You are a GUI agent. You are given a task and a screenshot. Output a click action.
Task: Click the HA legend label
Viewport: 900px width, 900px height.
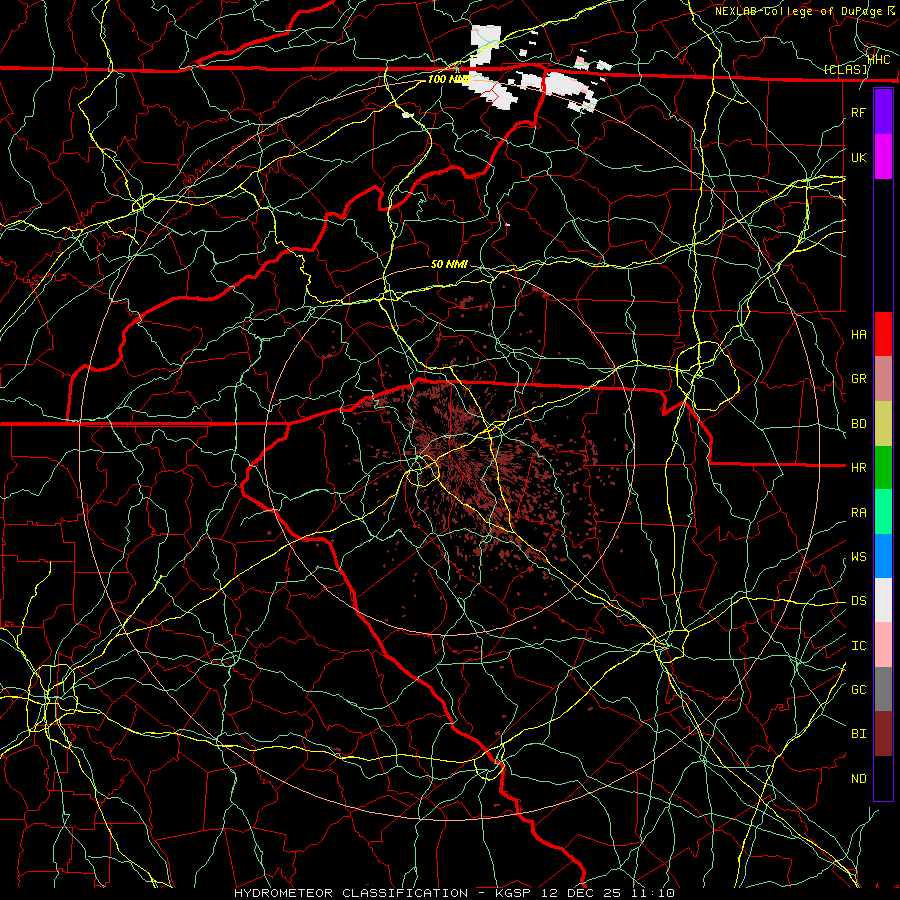tap(859, 335)
